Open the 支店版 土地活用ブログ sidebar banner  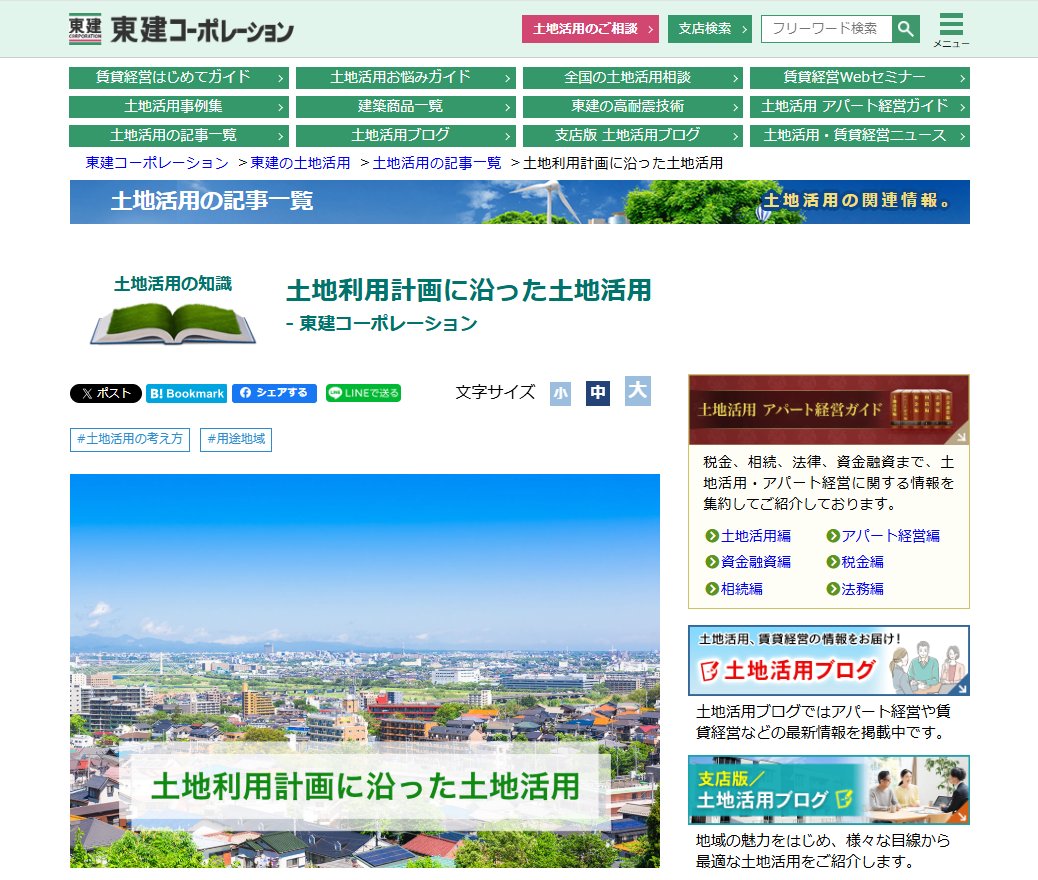point(829,790)
